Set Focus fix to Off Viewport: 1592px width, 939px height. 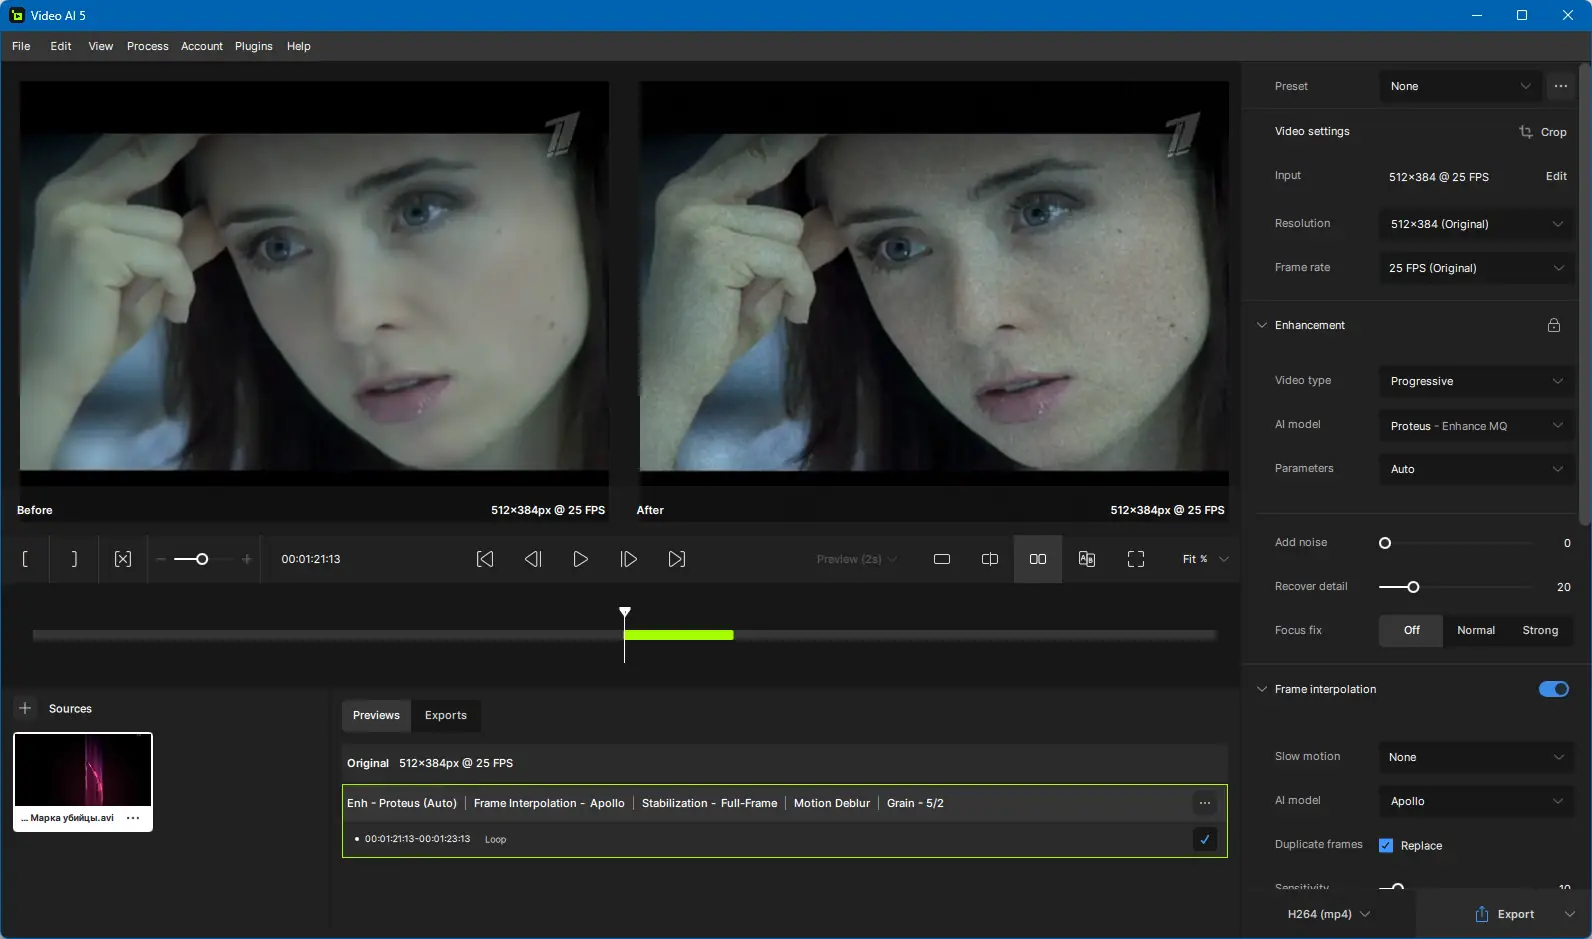[x=1411, y=631]
